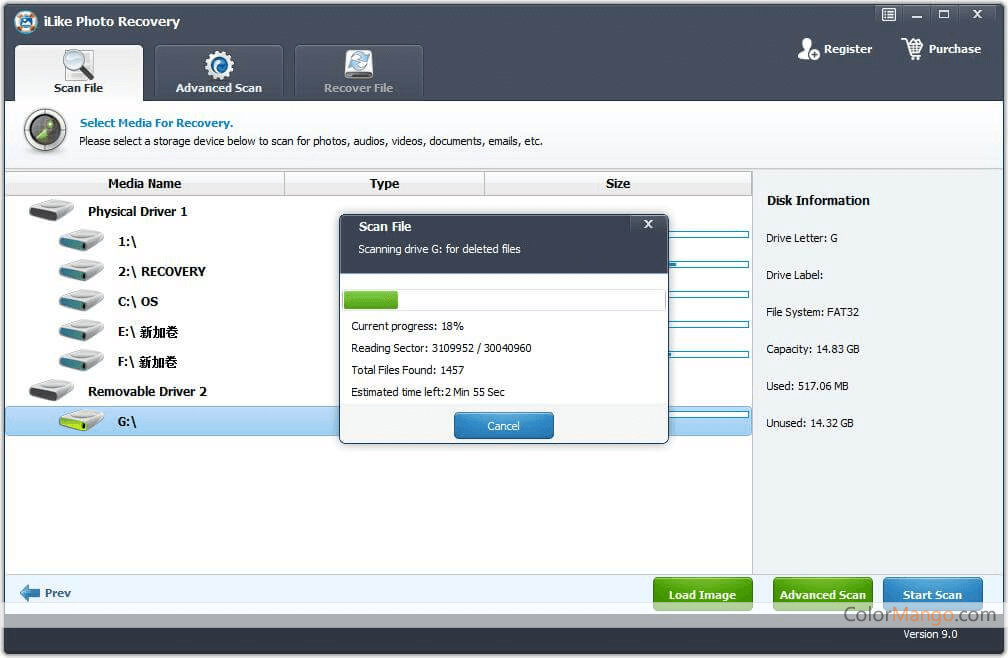Click the usage bar for the 1:\ row
This screenshot has height=658, width=1008.
coord(708,235)
